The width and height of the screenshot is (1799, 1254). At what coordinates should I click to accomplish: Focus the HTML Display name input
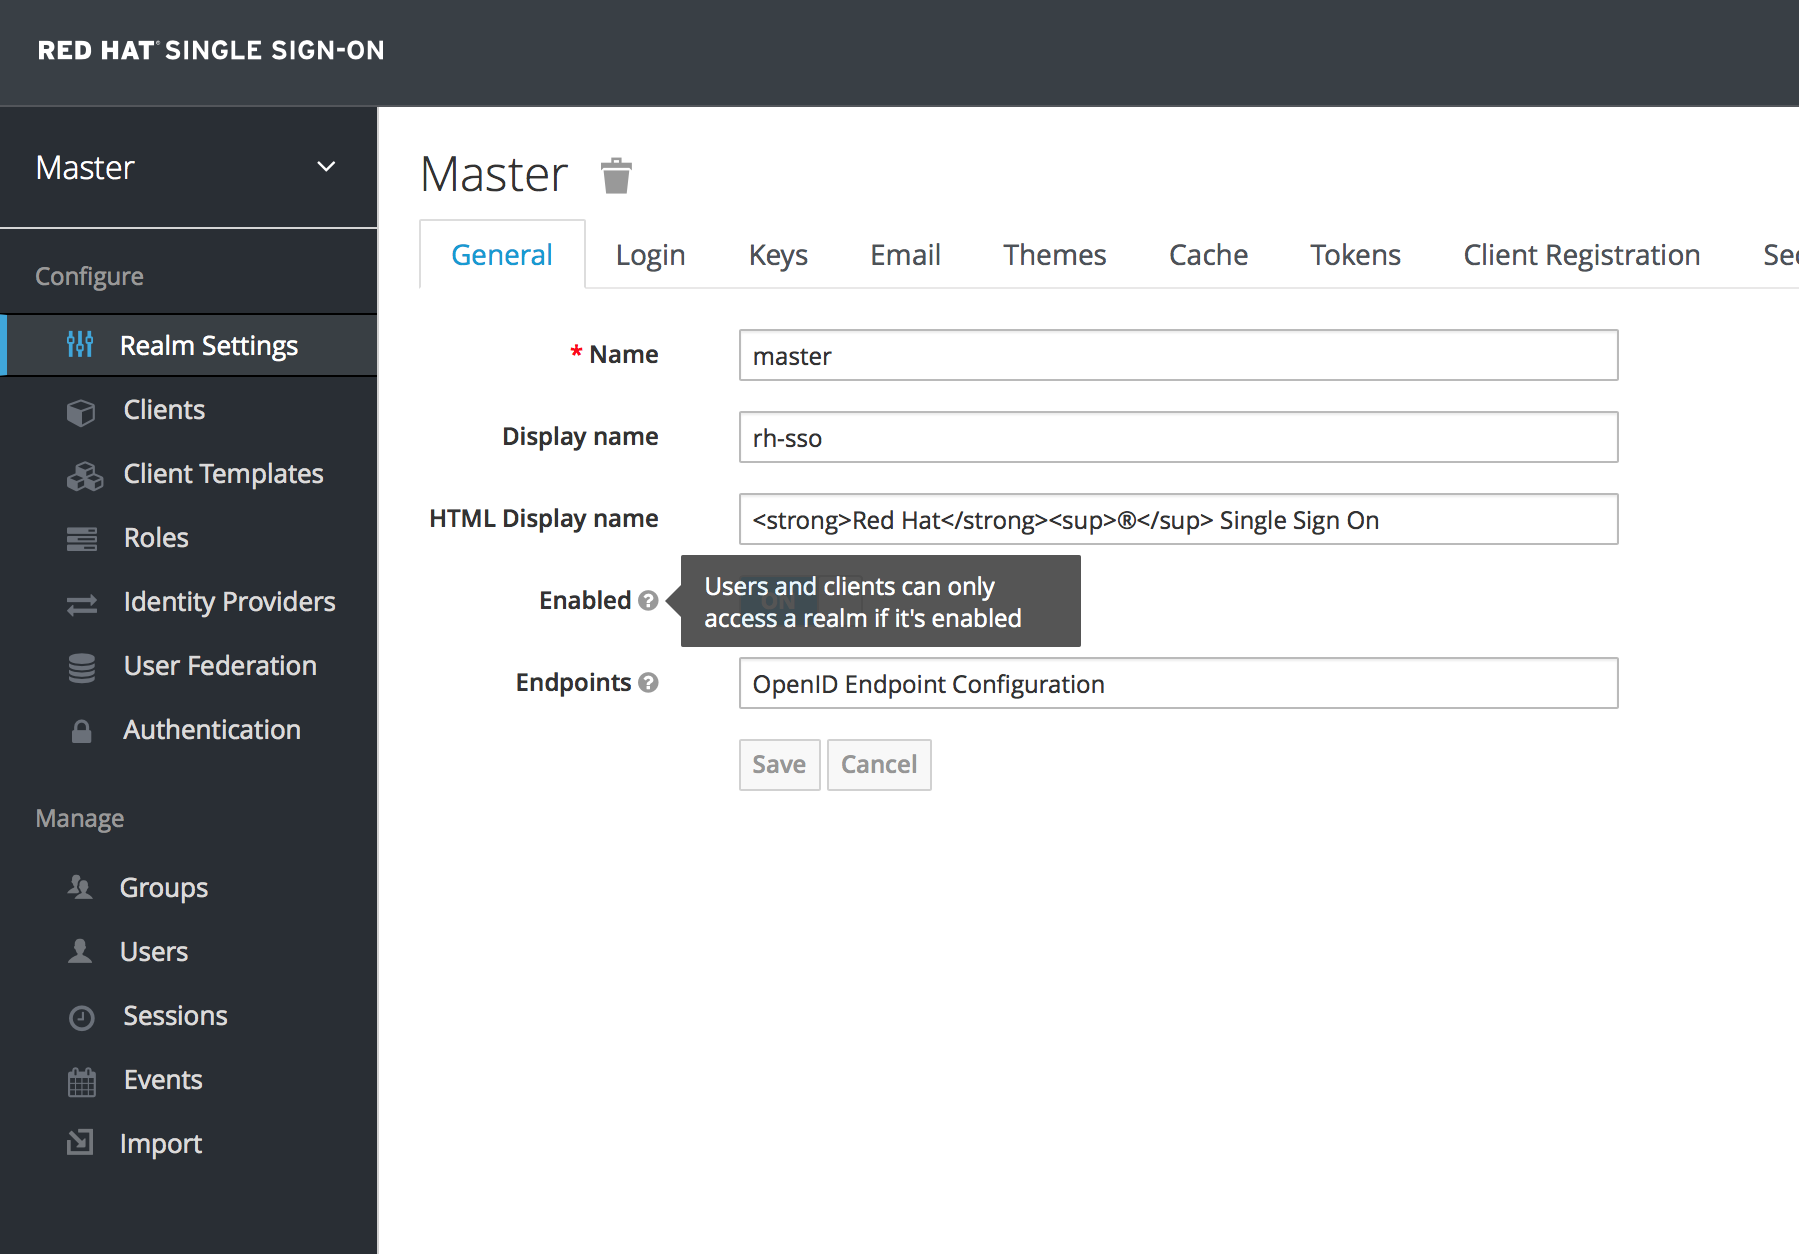[x=1177, y=520]
